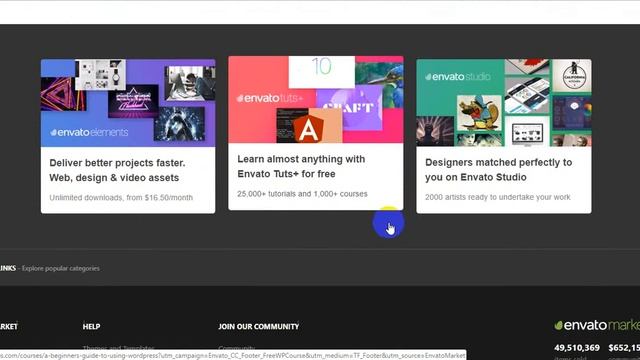Image resolution: width=640 pixels, height=360 pixels.
Task: Open the Envato Studio banner image
Action: point(504,103)
